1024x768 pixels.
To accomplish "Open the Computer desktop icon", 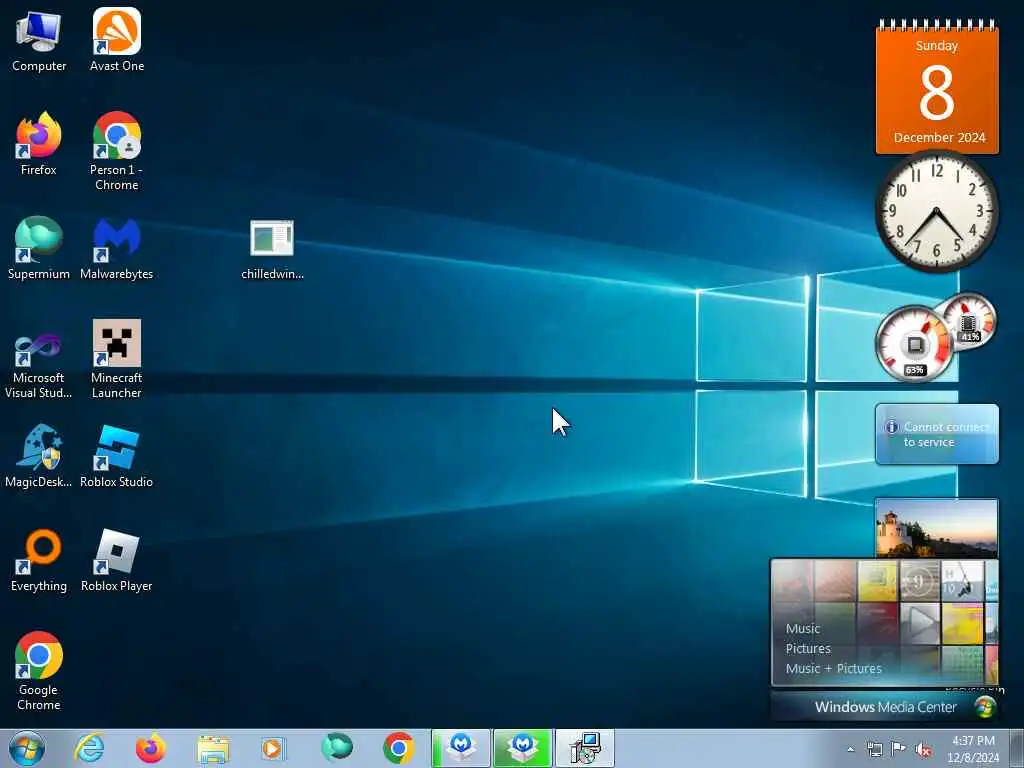I will (x=39, y=40).
